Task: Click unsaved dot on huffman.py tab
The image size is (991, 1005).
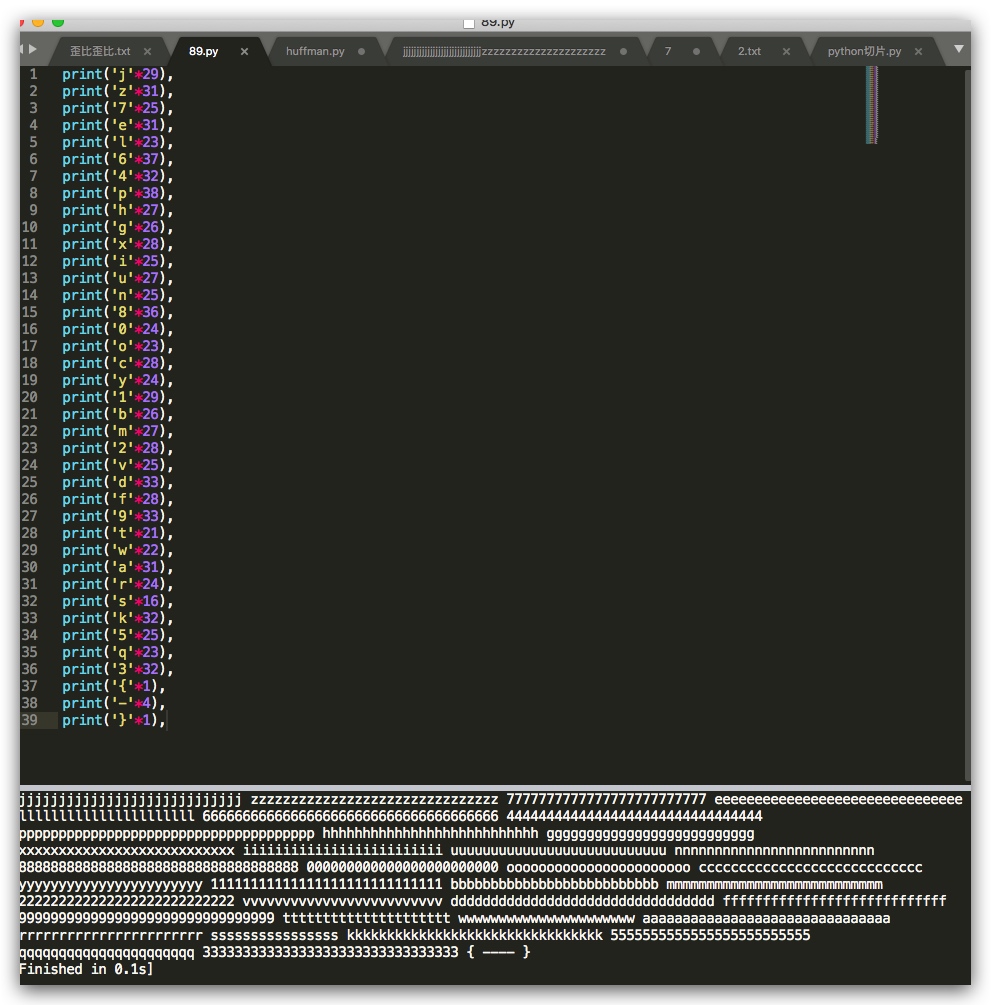Action: (362, 52)
